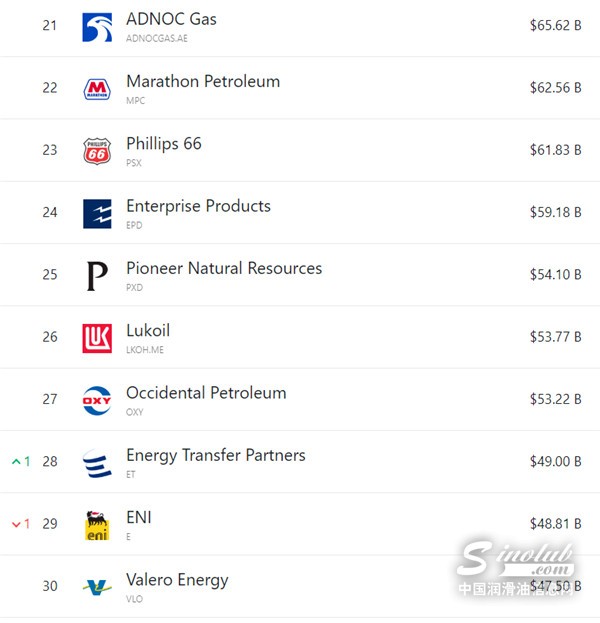The image size is (600, 623).
Task: Click the LKOH.ME ticker under Lukoil
Action: coord(145,350)
